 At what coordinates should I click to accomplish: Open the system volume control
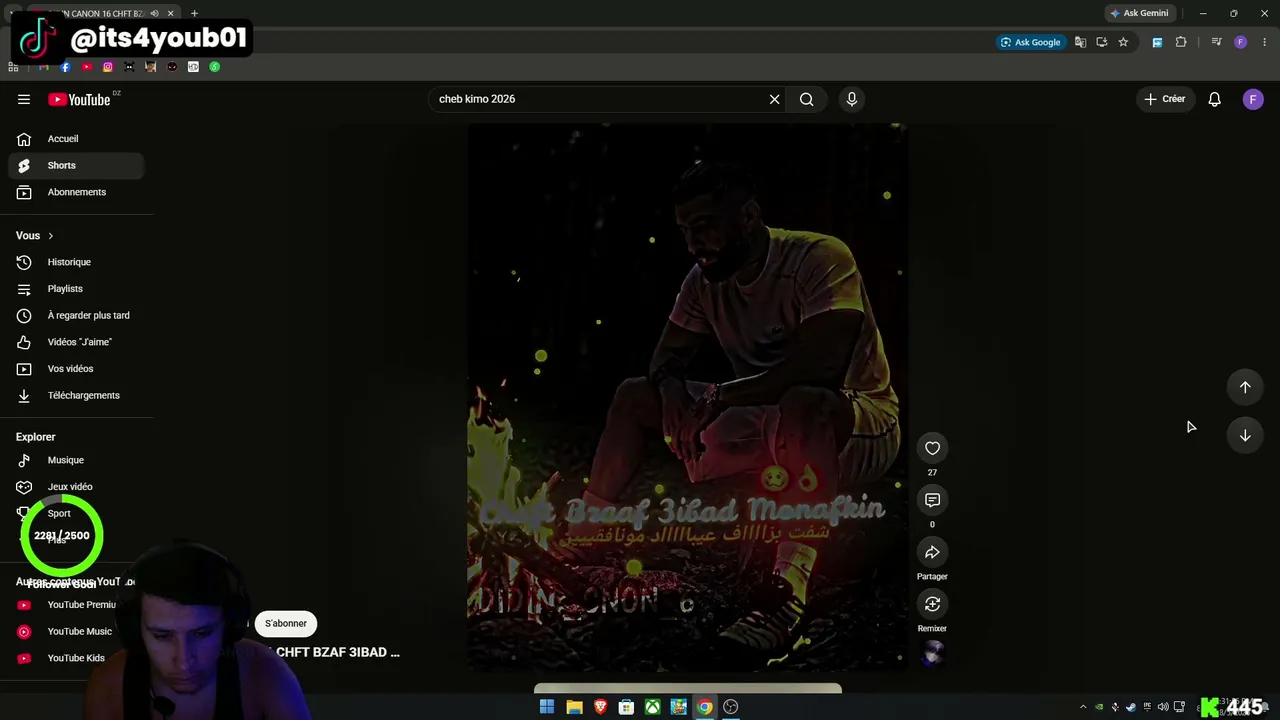(x=1163, y=707)
